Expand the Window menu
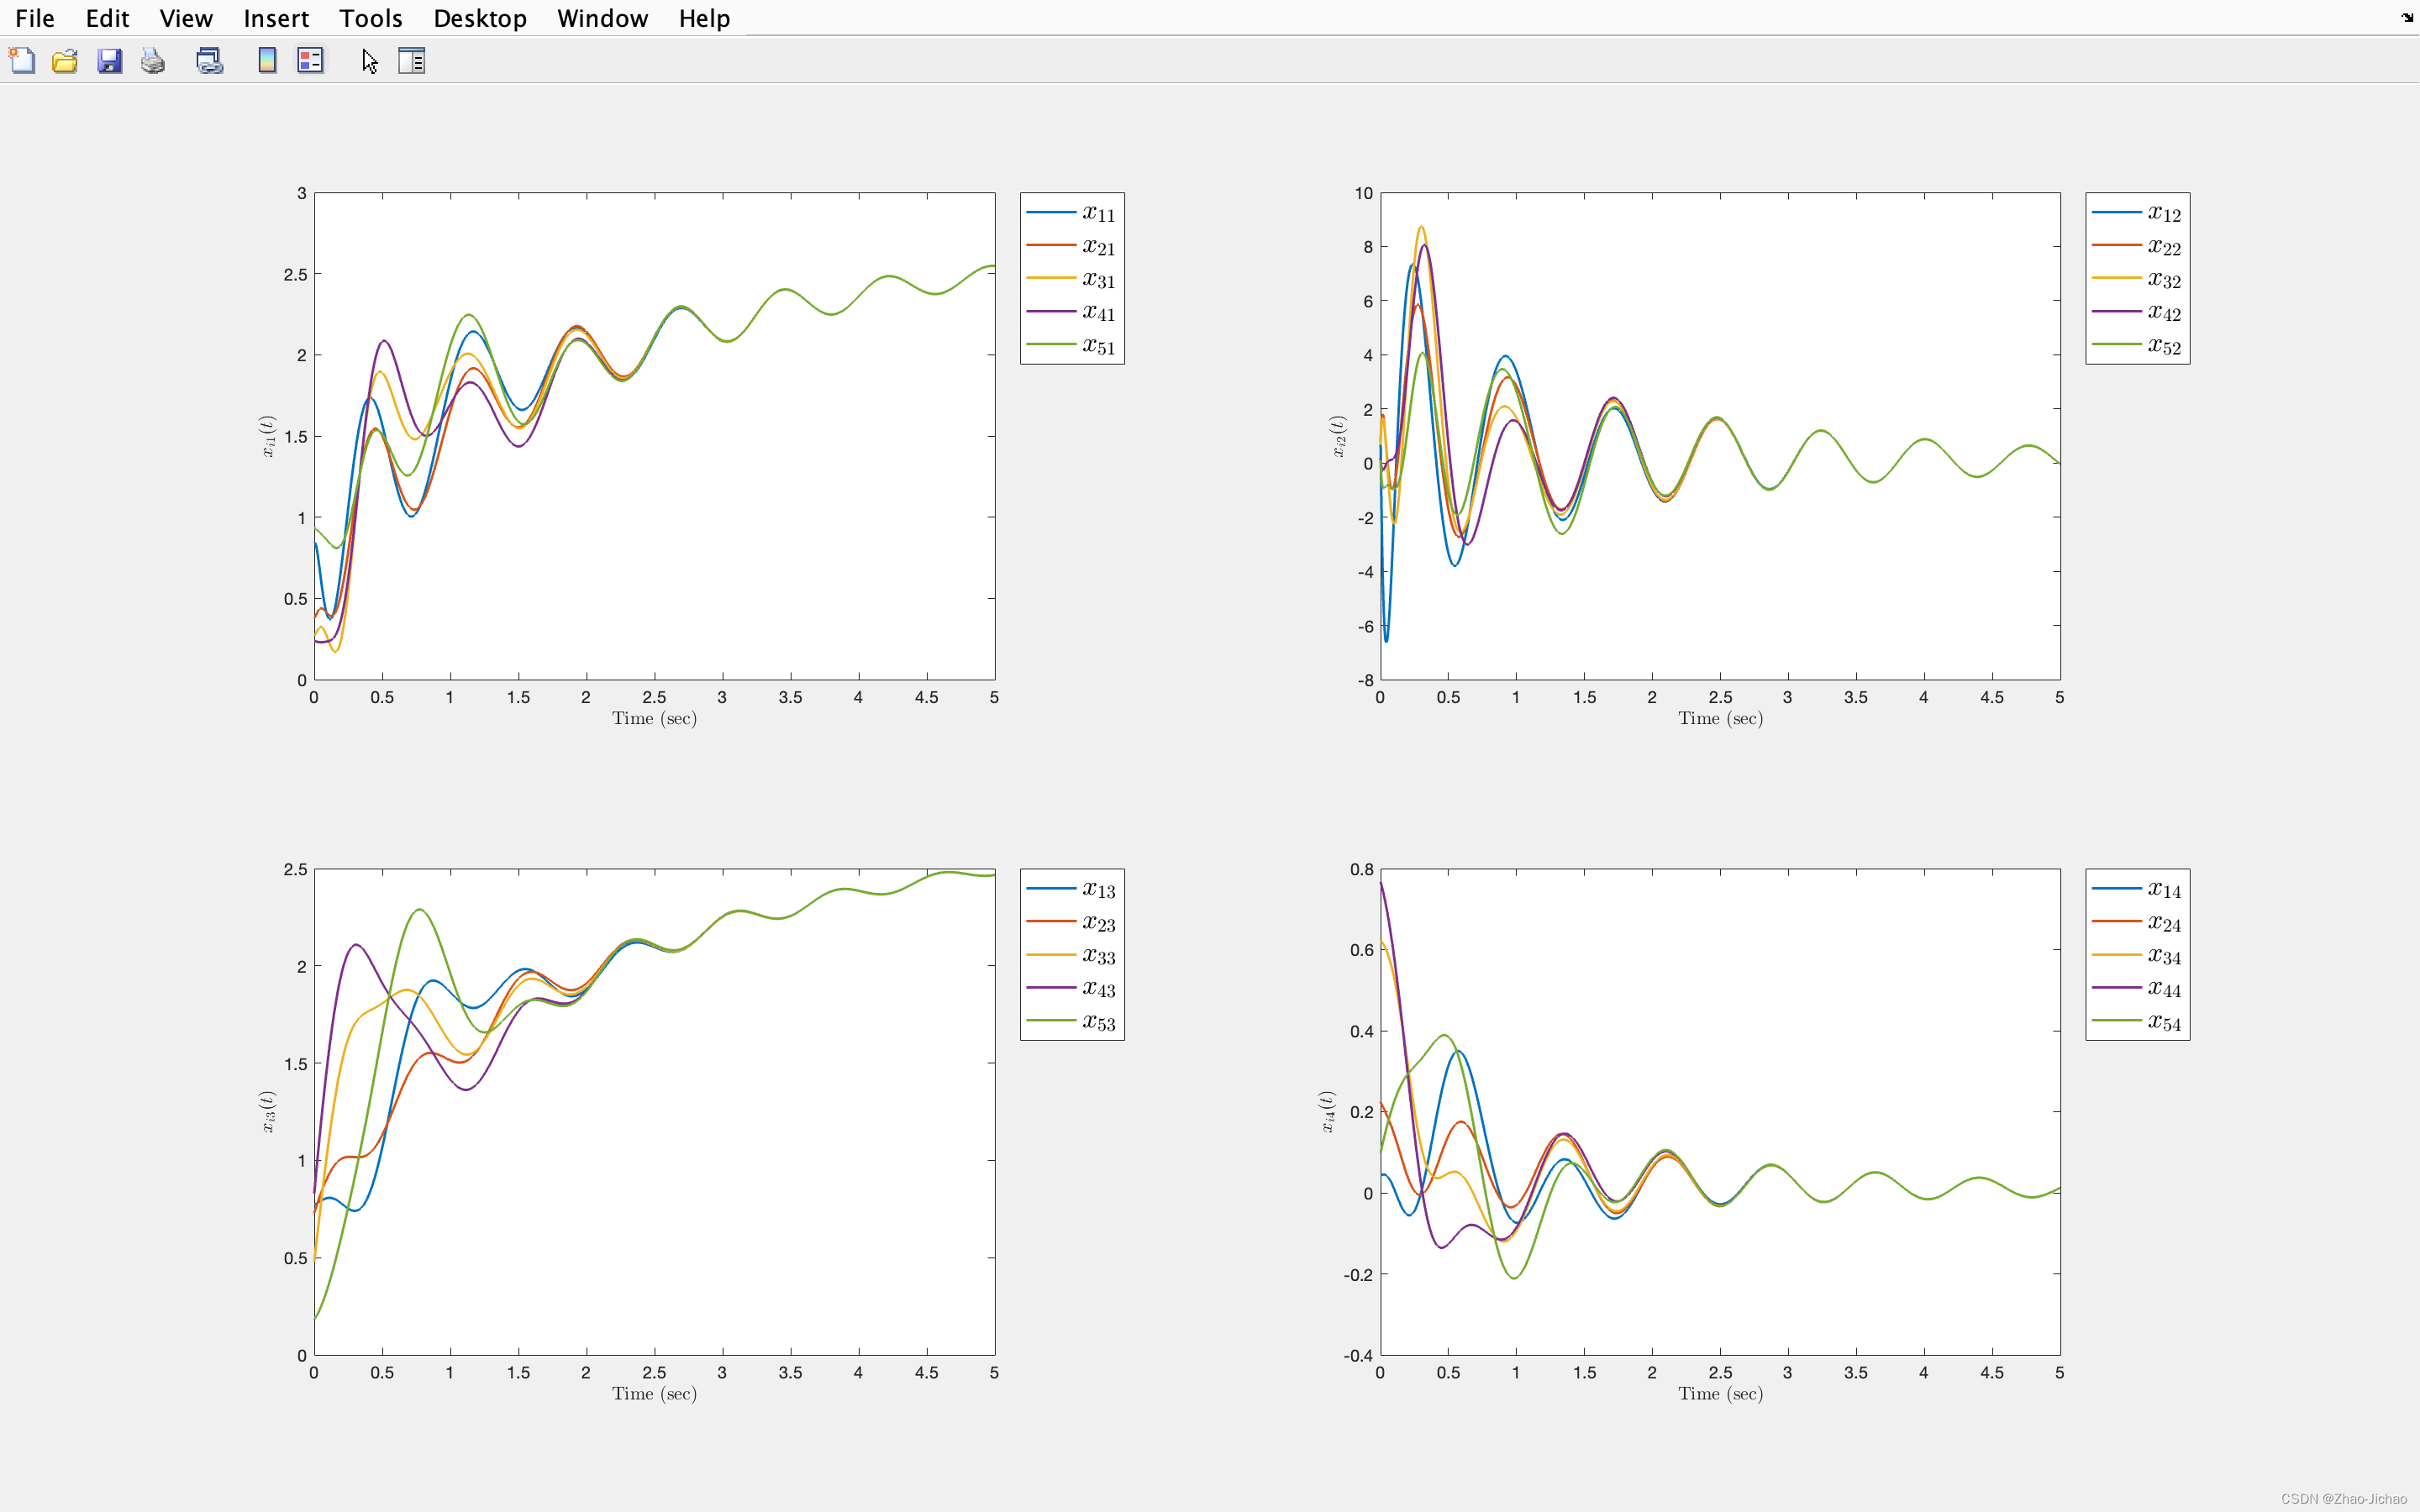Screen dimensions: 2420x1512 coord(602,18)
